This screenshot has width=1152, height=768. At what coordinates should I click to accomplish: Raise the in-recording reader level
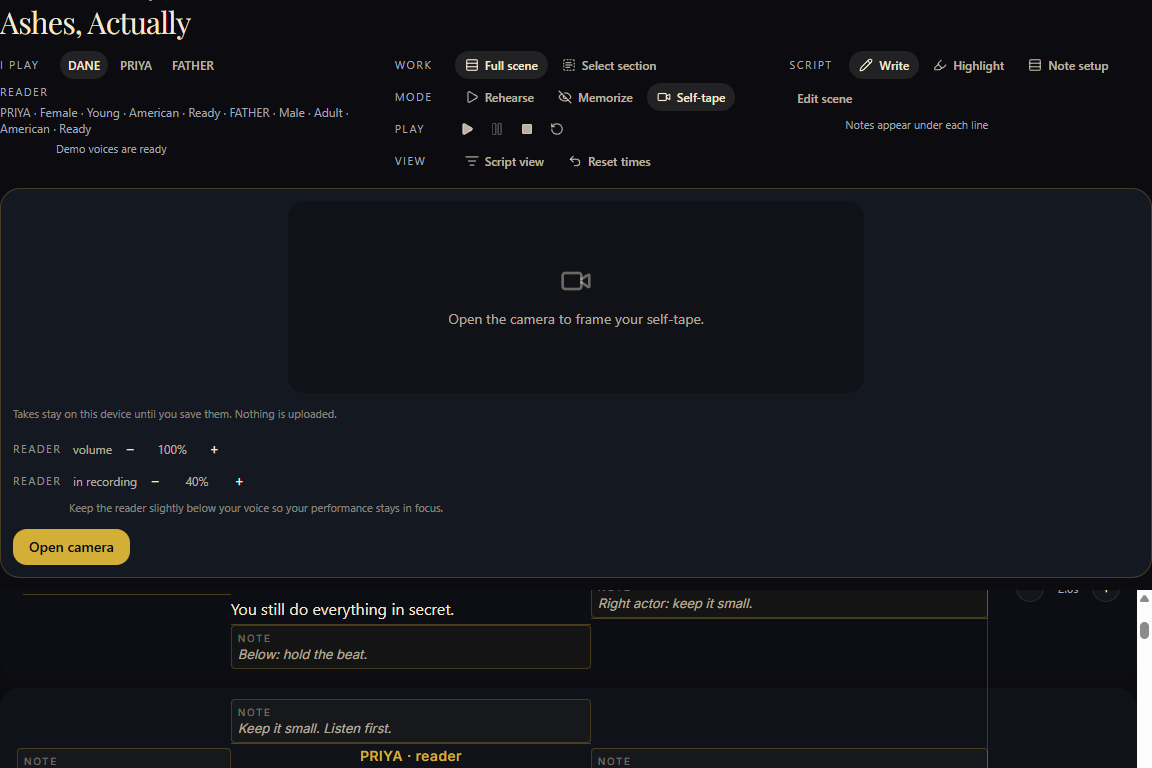tap(240, 482)
